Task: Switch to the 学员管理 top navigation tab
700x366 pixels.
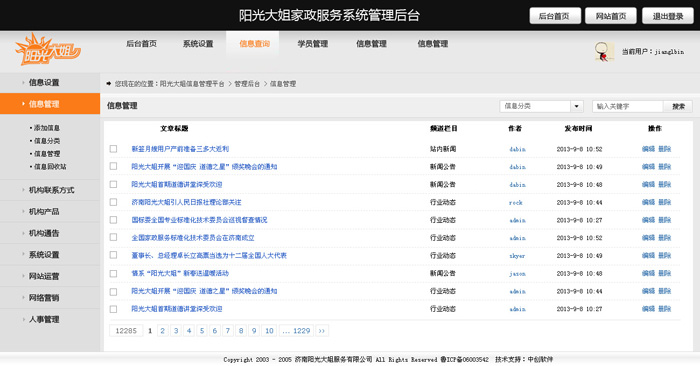Action: point(312,44)
